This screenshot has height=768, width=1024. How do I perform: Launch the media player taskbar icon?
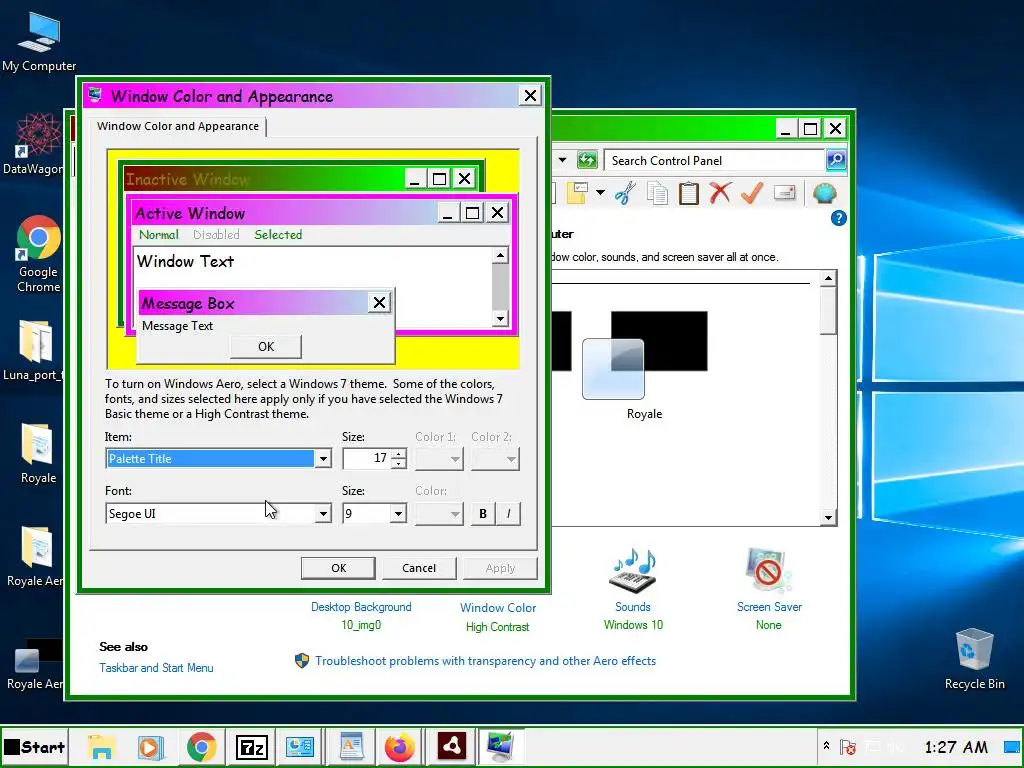[x=150, y=746]
